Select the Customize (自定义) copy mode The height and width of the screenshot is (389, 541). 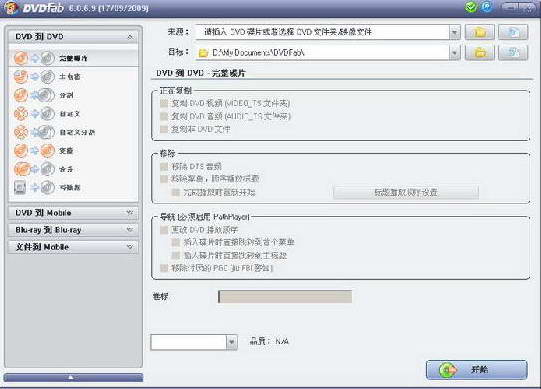click(x=73, y=113)
